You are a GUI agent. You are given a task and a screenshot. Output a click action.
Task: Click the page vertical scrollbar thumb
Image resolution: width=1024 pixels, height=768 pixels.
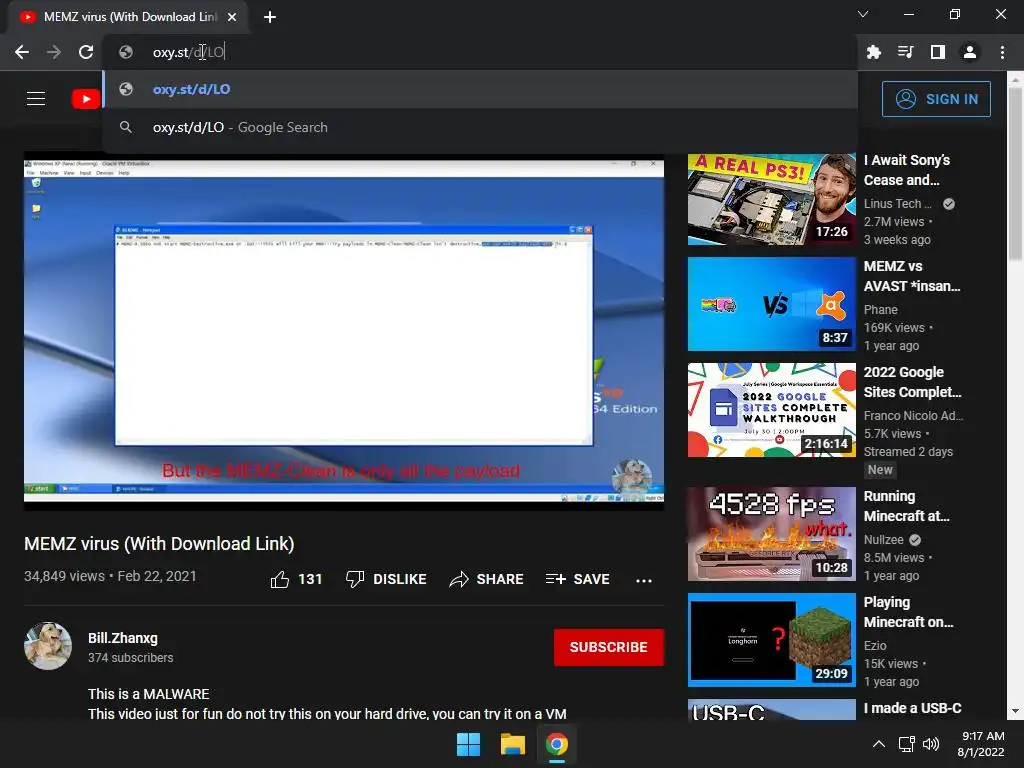[1015, 173]
